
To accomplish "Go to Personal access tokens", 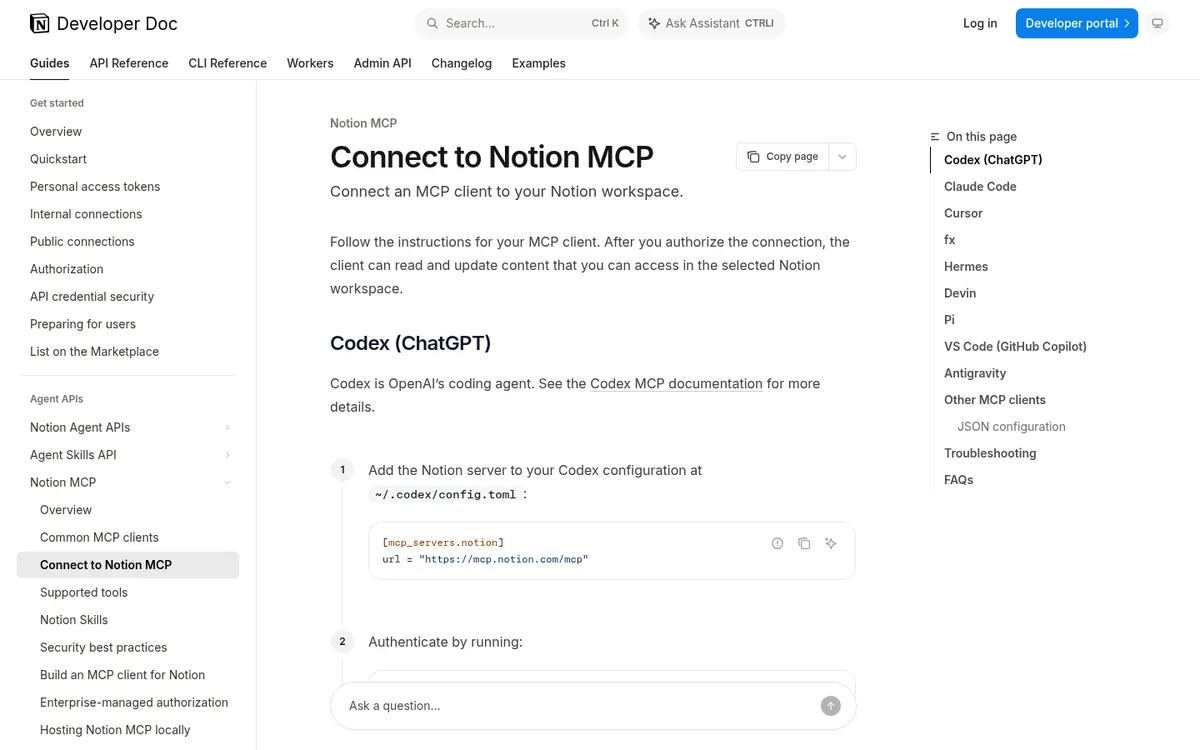I will [x=95, y=187].
